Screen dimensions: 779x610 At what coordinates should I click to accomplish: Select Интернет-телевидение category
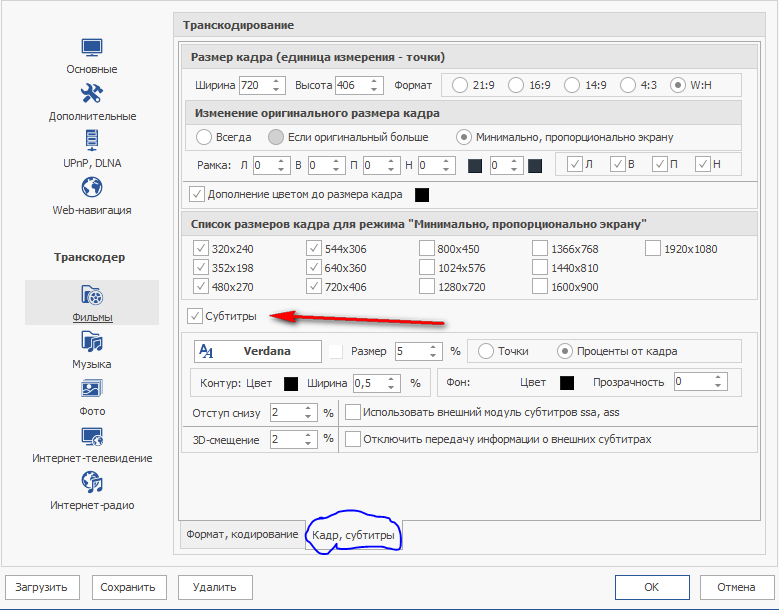click(92, 445)
